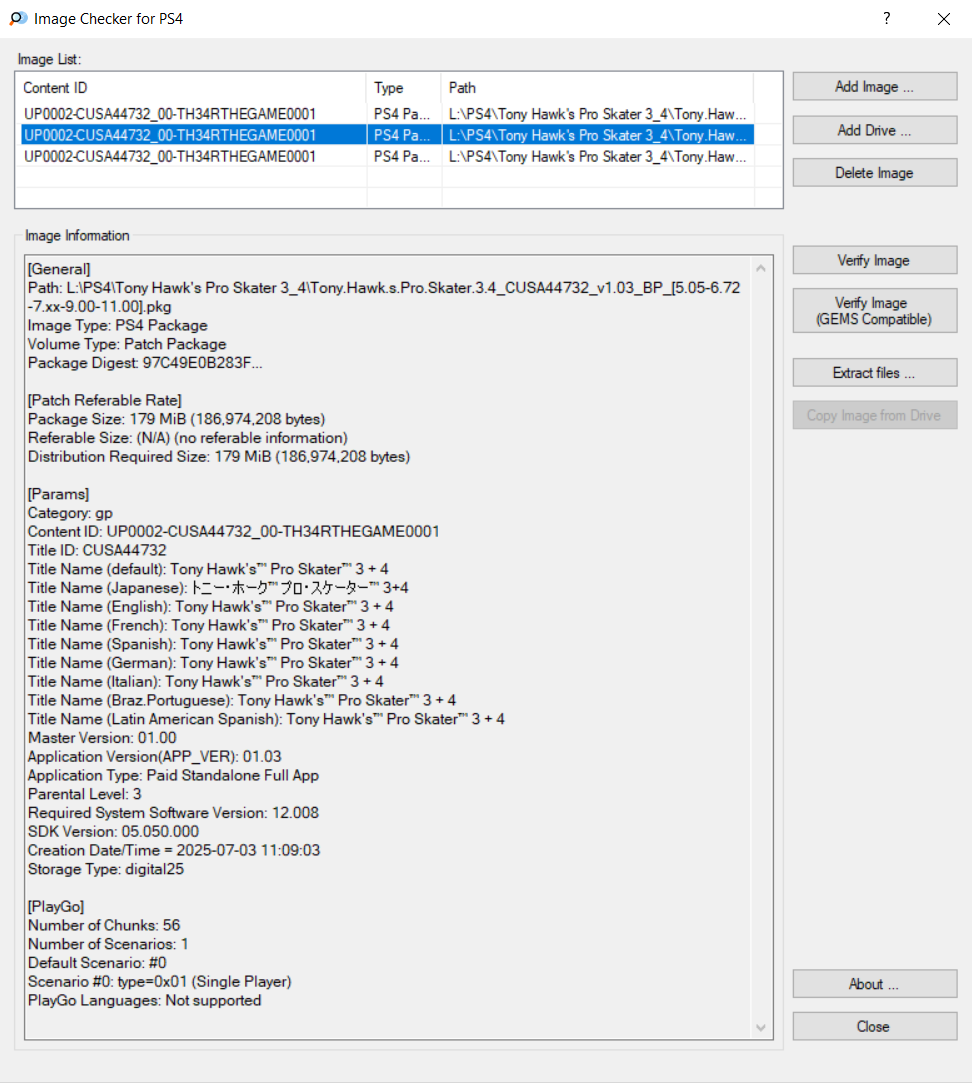Select the highlighted second image list row
This screenshot has height=1083, width=972.
pos(387,135)
